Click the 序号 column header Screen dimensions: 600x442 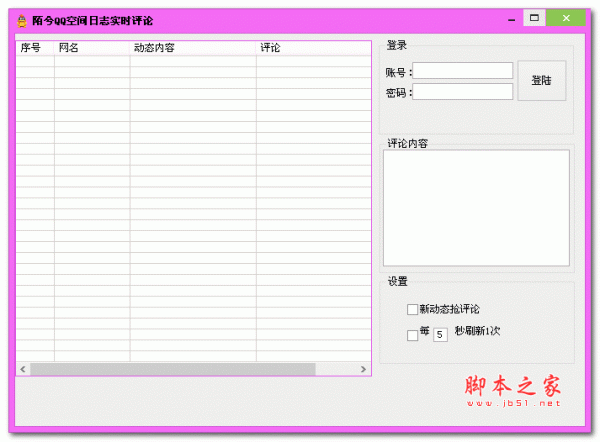(x=35, y=48)
